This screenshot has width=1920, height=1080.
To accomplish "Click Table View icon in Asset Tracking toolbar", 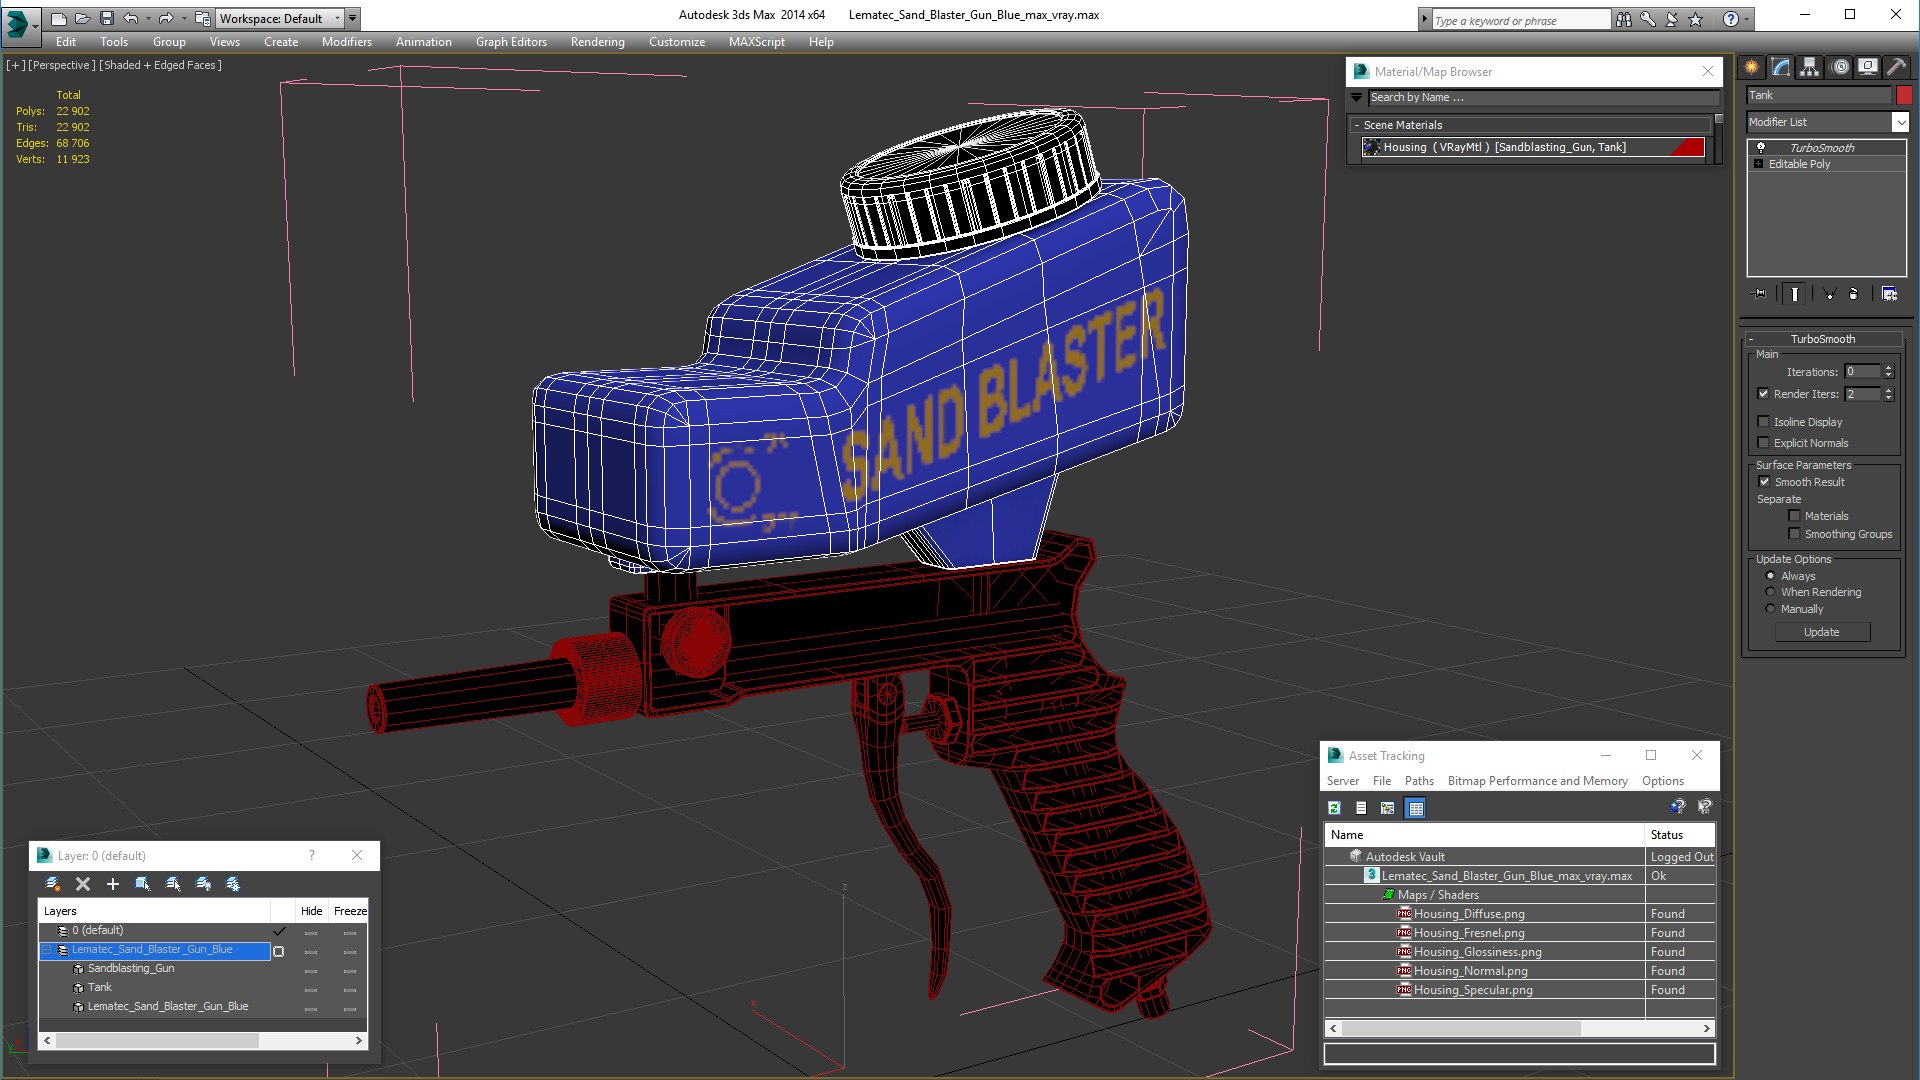I will pyautogui.click(x=1415, y=808).
